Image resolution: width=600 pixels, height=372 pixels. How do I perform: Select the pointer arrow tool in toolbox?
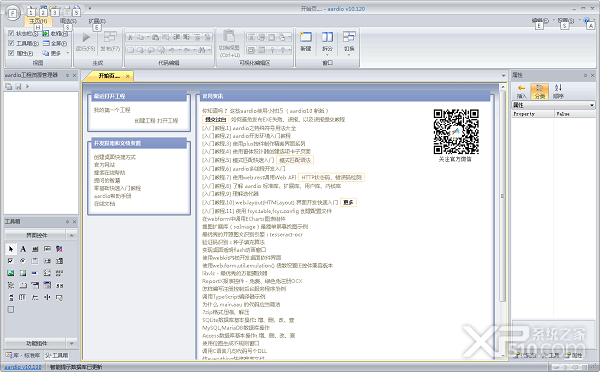[x=11, y=249]
